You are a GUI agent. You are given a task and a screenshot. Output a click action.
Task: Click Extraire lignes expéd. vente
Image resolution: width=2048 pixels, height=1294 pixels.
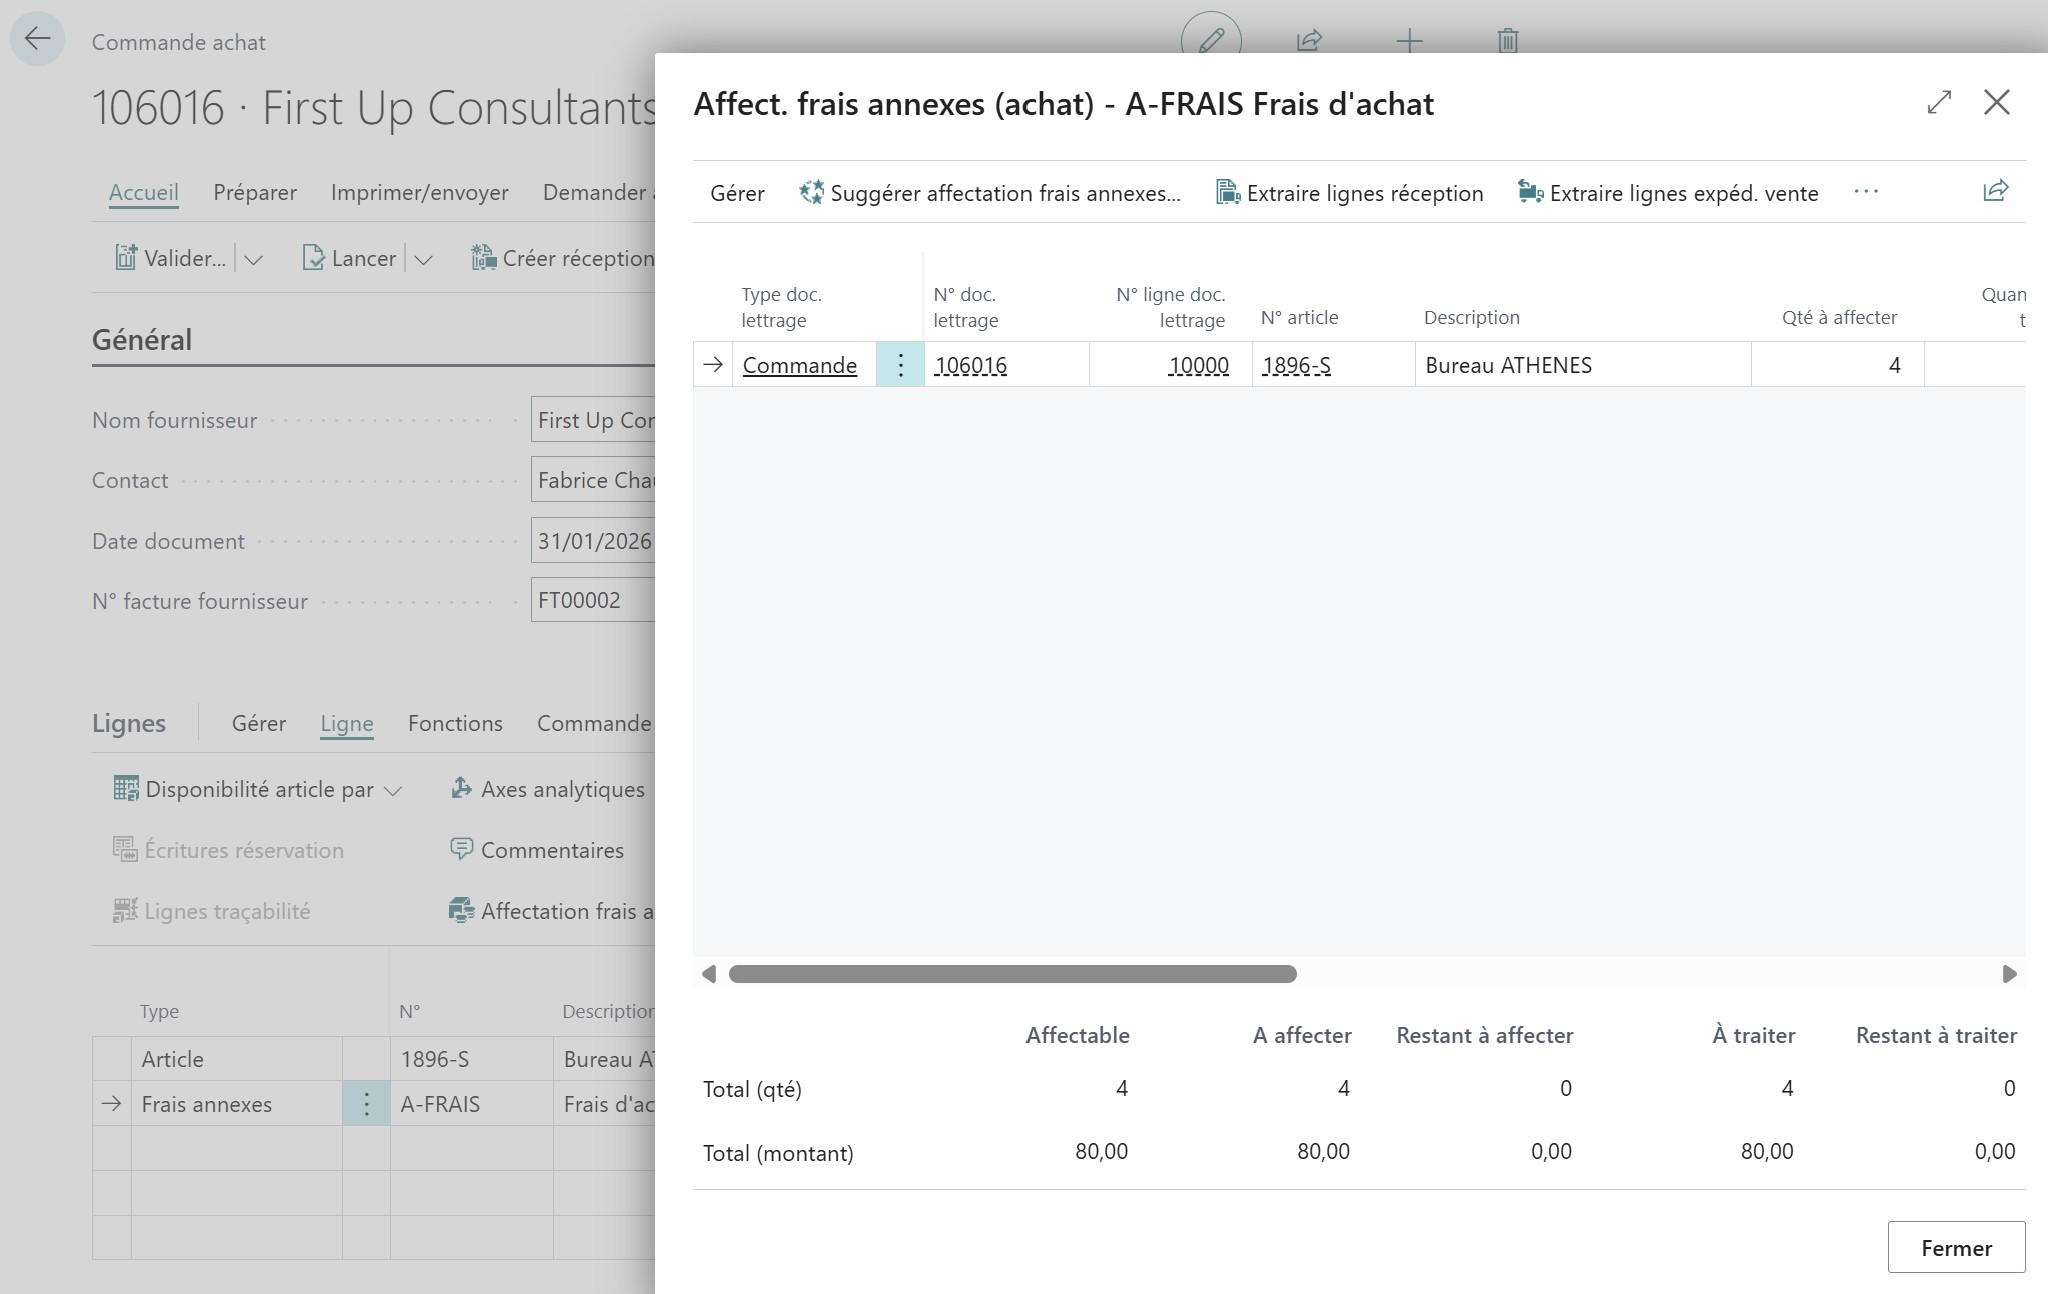[x=1668, y=193]
